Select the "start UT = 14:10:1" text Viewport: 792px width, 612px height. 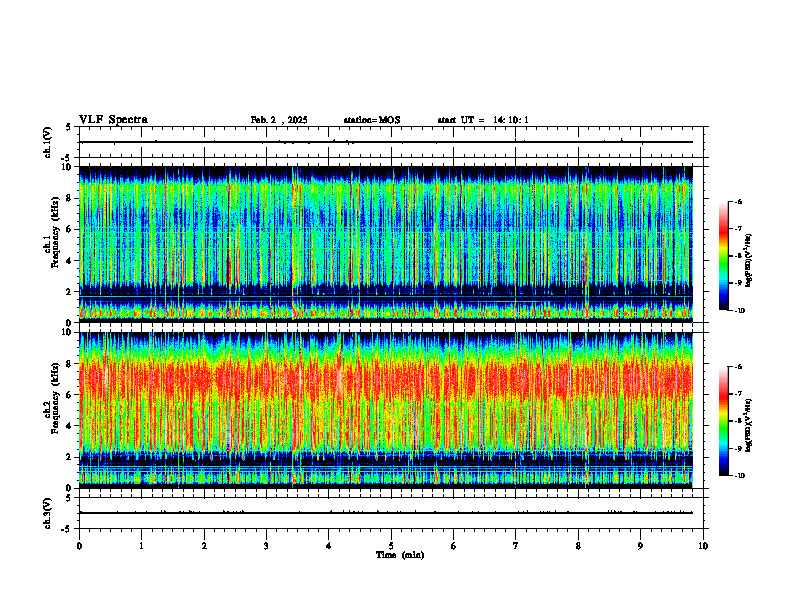[x=483, y=120]
